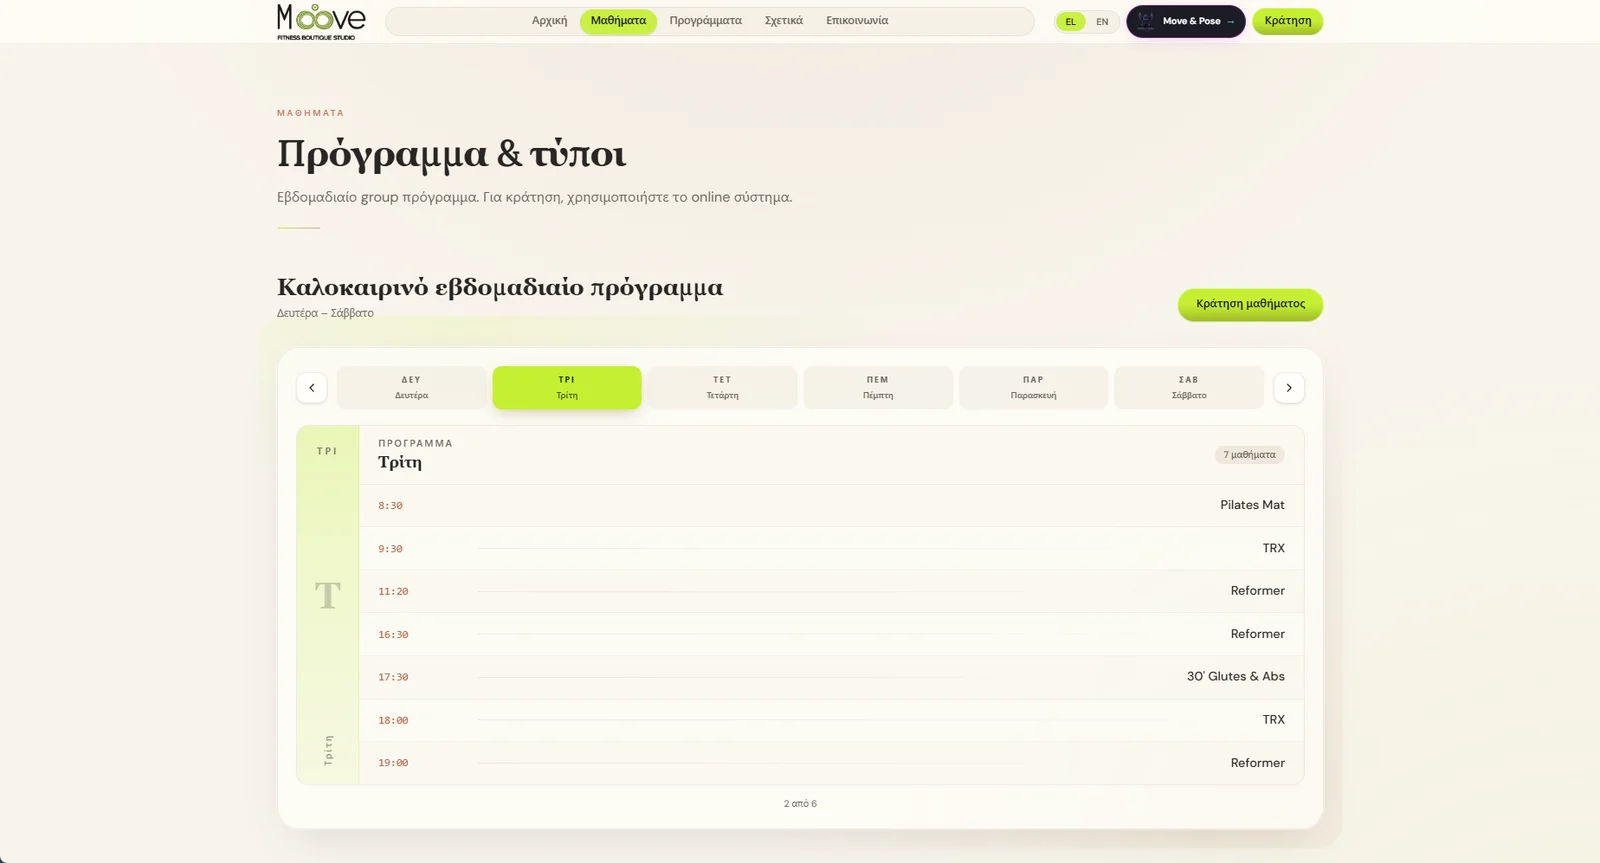Click the 18:00 TRX class row
The height and width of the screenshot is (863, 1600).
coord(831,720)
